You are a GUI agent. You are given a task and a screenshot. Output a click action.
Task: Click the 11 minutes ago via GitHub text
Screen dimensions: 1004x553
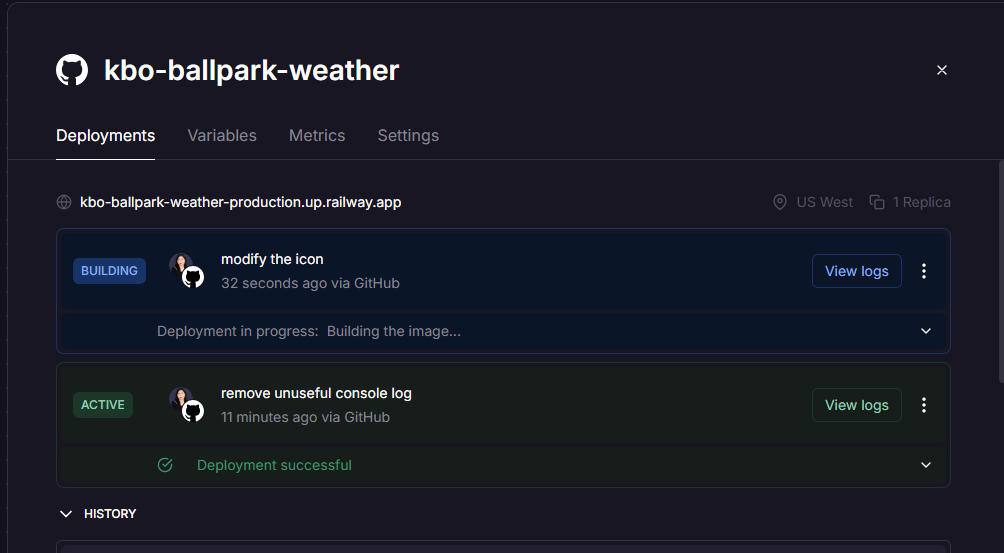pyautogui.click(x=305, y=417)
